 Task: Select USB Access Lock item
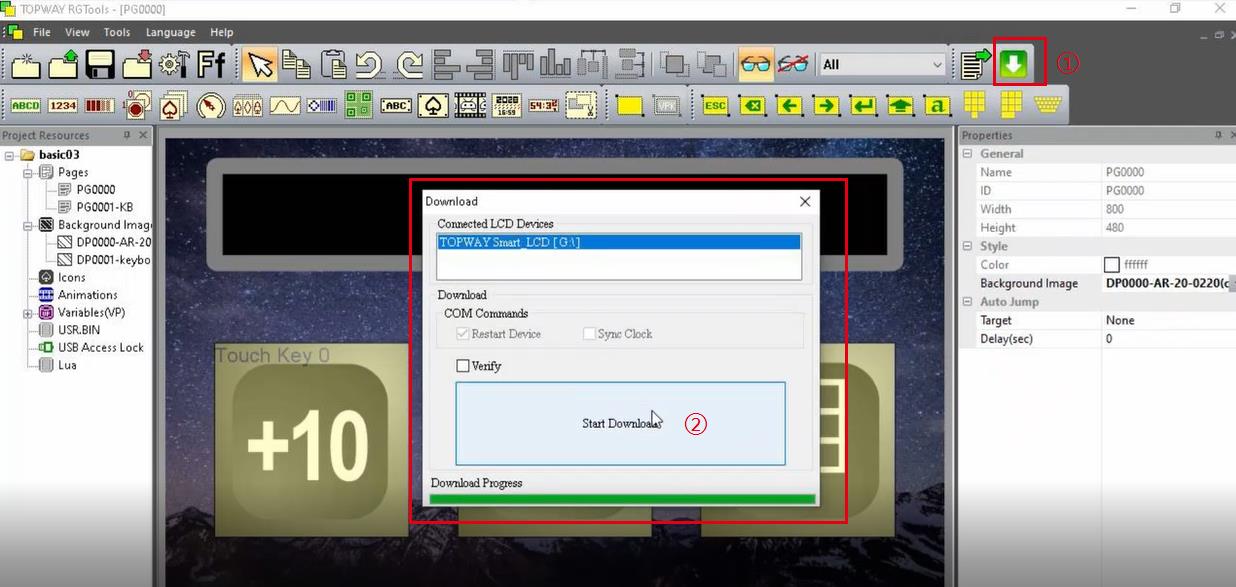pyautogui.click(x=101, y=348)
